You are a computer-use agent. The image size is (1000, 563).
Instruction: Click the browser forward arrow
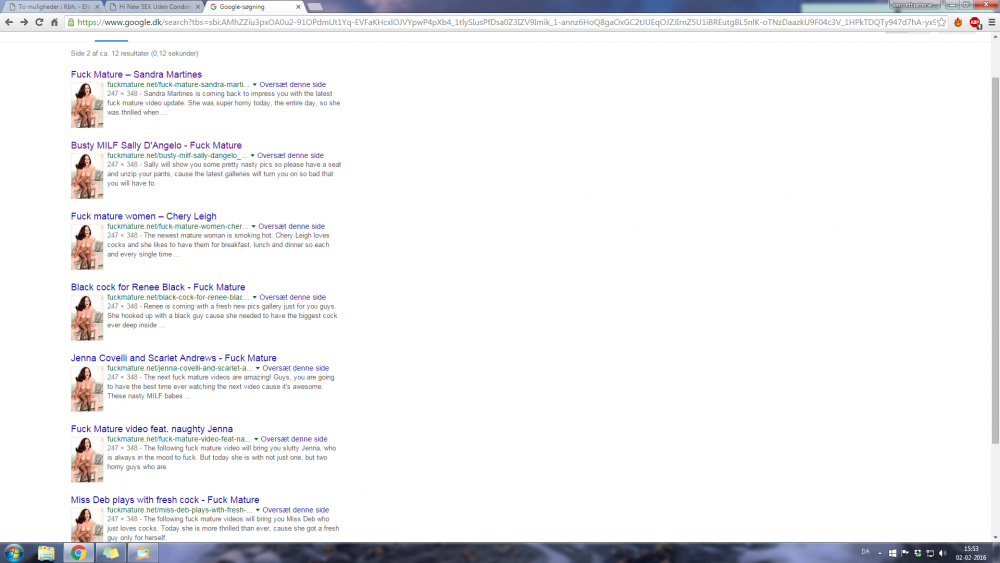[x=24, y=22]
